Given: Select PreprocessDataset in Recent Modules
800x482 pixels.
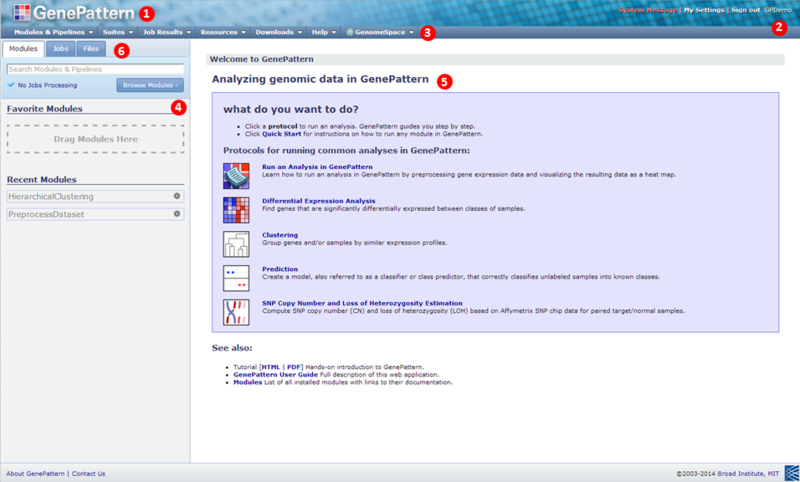Looking at the screenshot, I should [95, 214].
